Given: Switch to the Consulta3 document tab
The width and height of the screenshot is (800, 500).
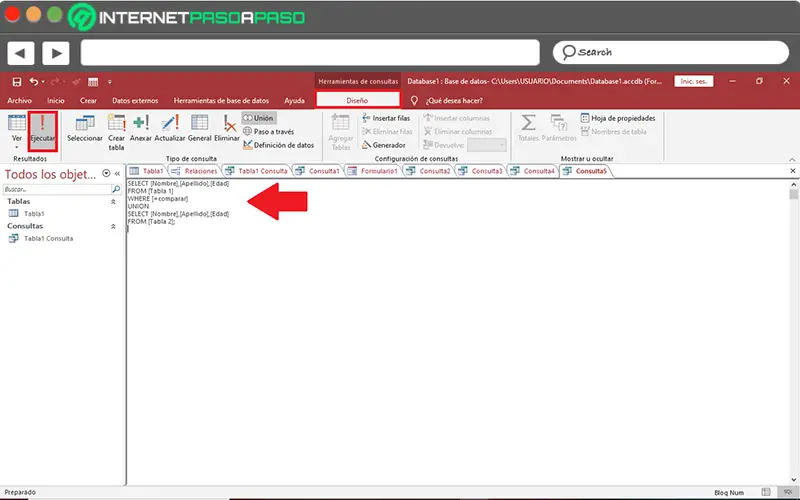Looking at the screenshot, I should click(x=481, y=171).
